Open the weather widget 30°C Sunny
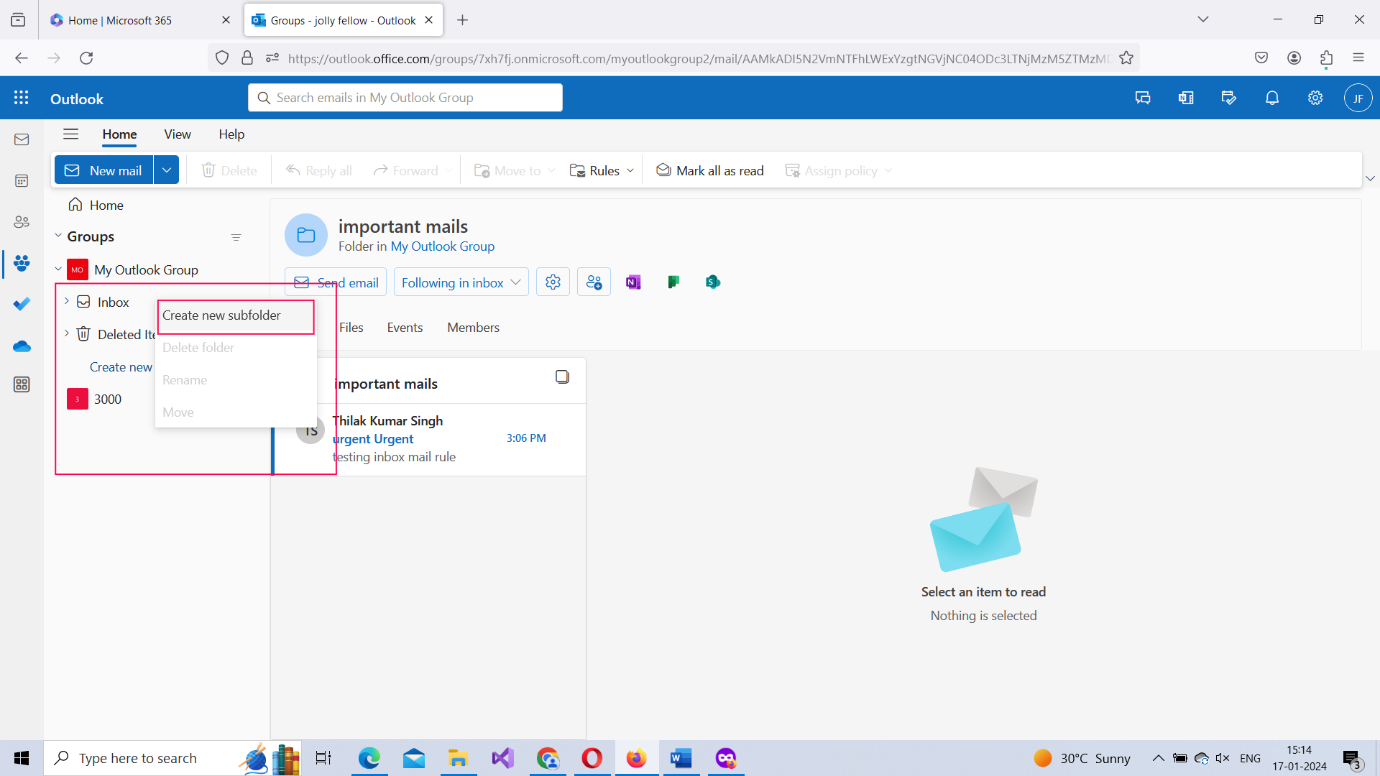Image resolution: width=1380 pixels, height=776 pixels. [1083, 758]
